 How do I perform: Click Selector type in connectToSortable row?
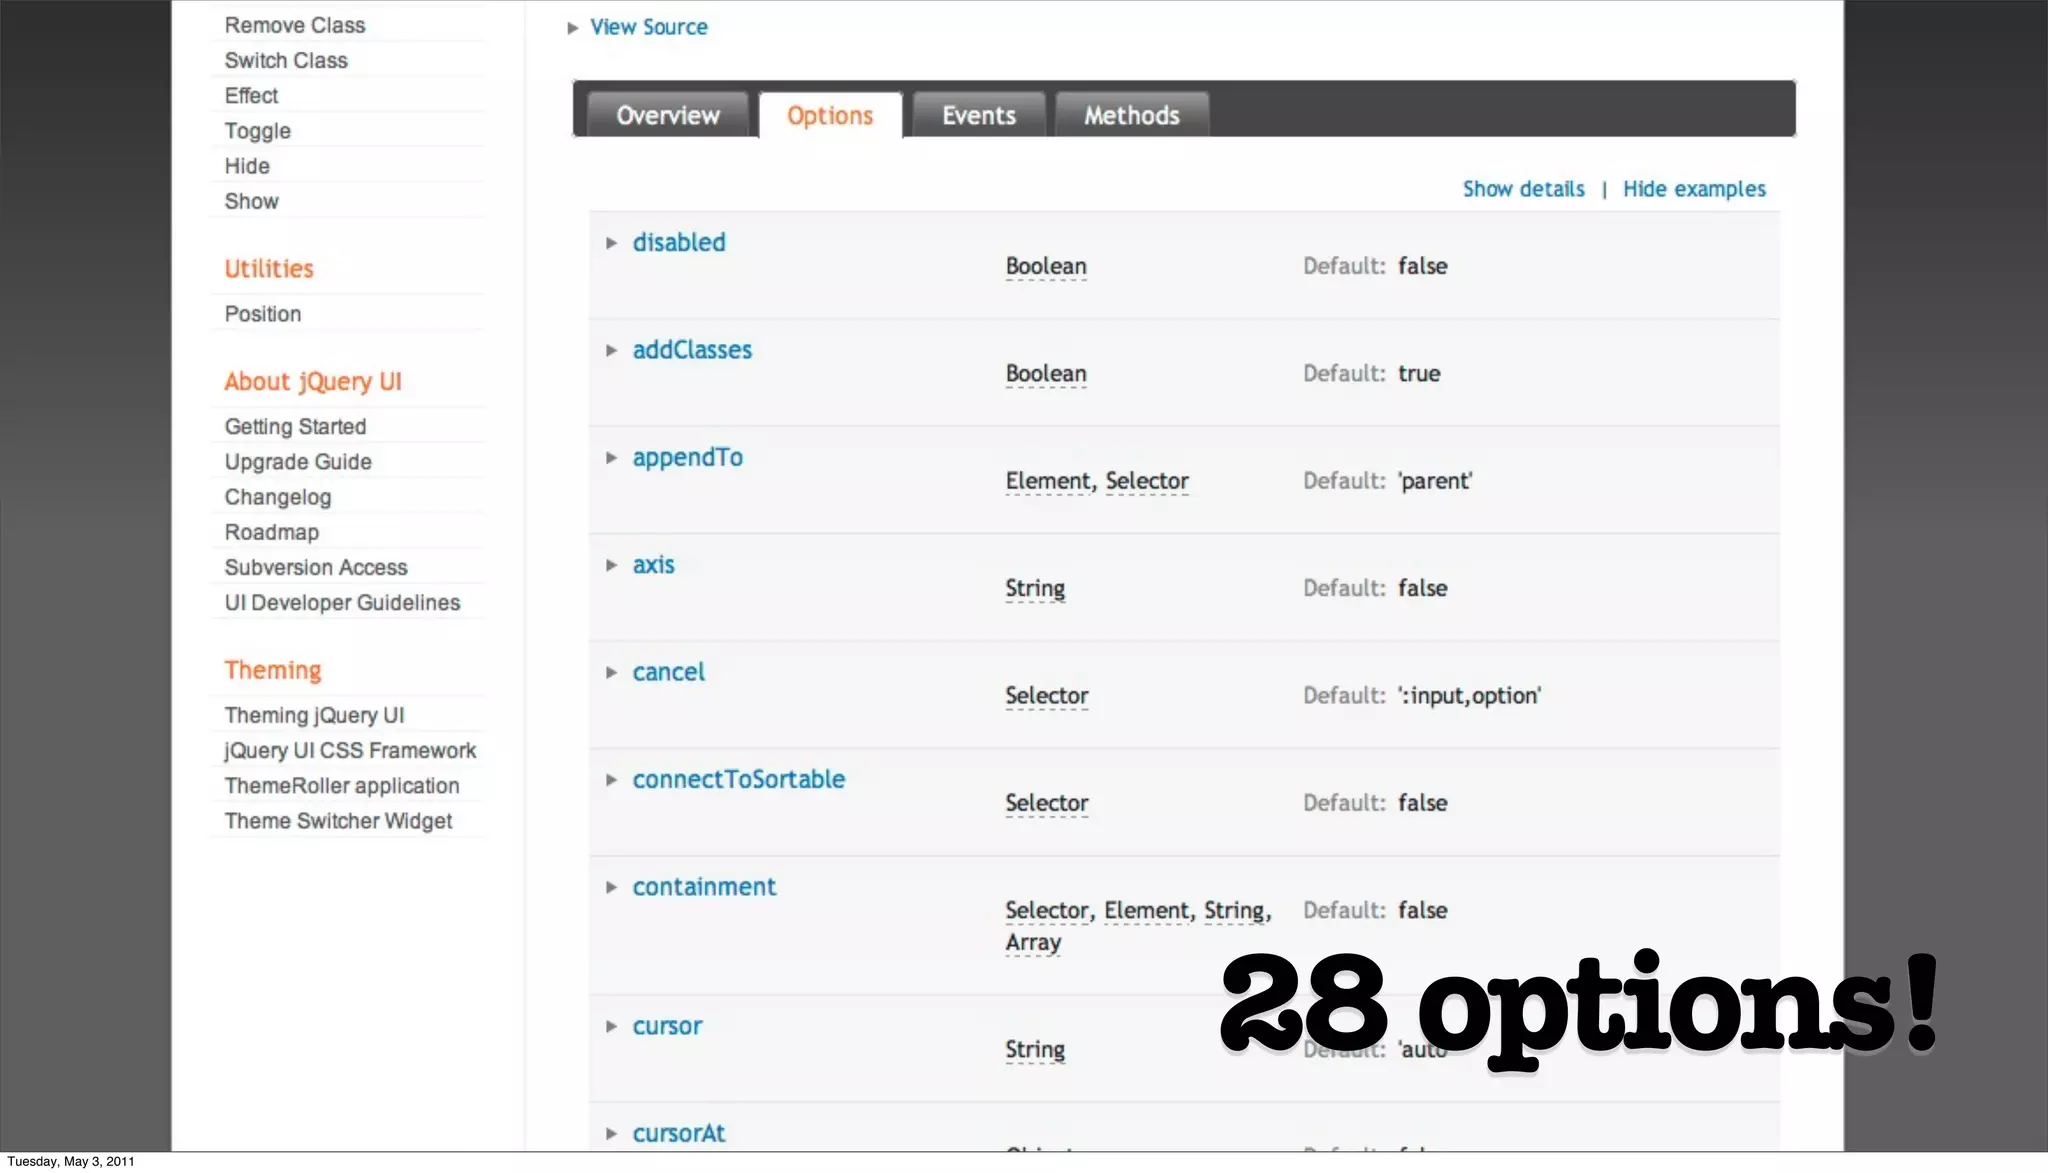1047,803
